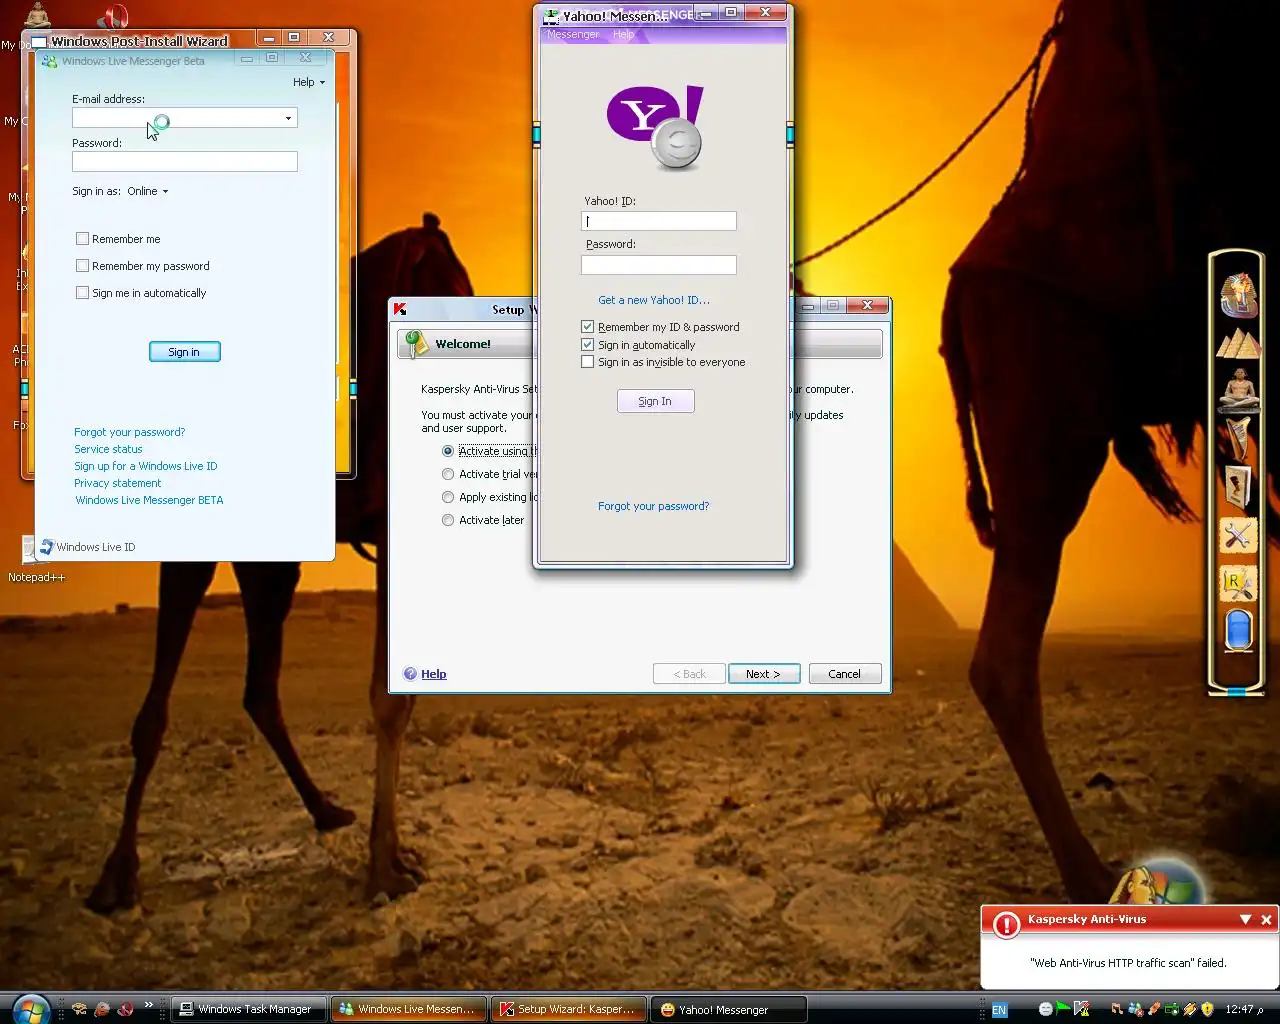Viewport: 1280px width, 1024px height.
Task: Switch to Kaspersky Setup Wizard taskbar button
Action: pyautogui.click(x=570, y=1009)
